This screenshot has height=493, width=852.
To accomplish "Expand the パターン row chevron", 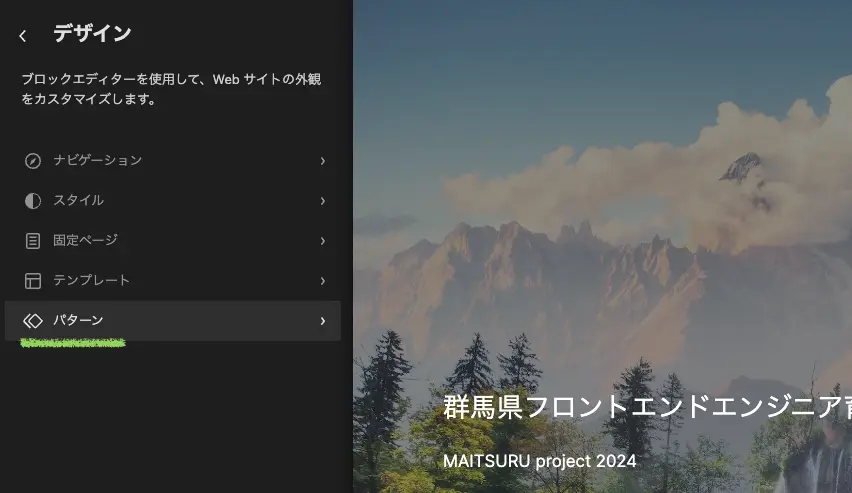I will (322, 321).
